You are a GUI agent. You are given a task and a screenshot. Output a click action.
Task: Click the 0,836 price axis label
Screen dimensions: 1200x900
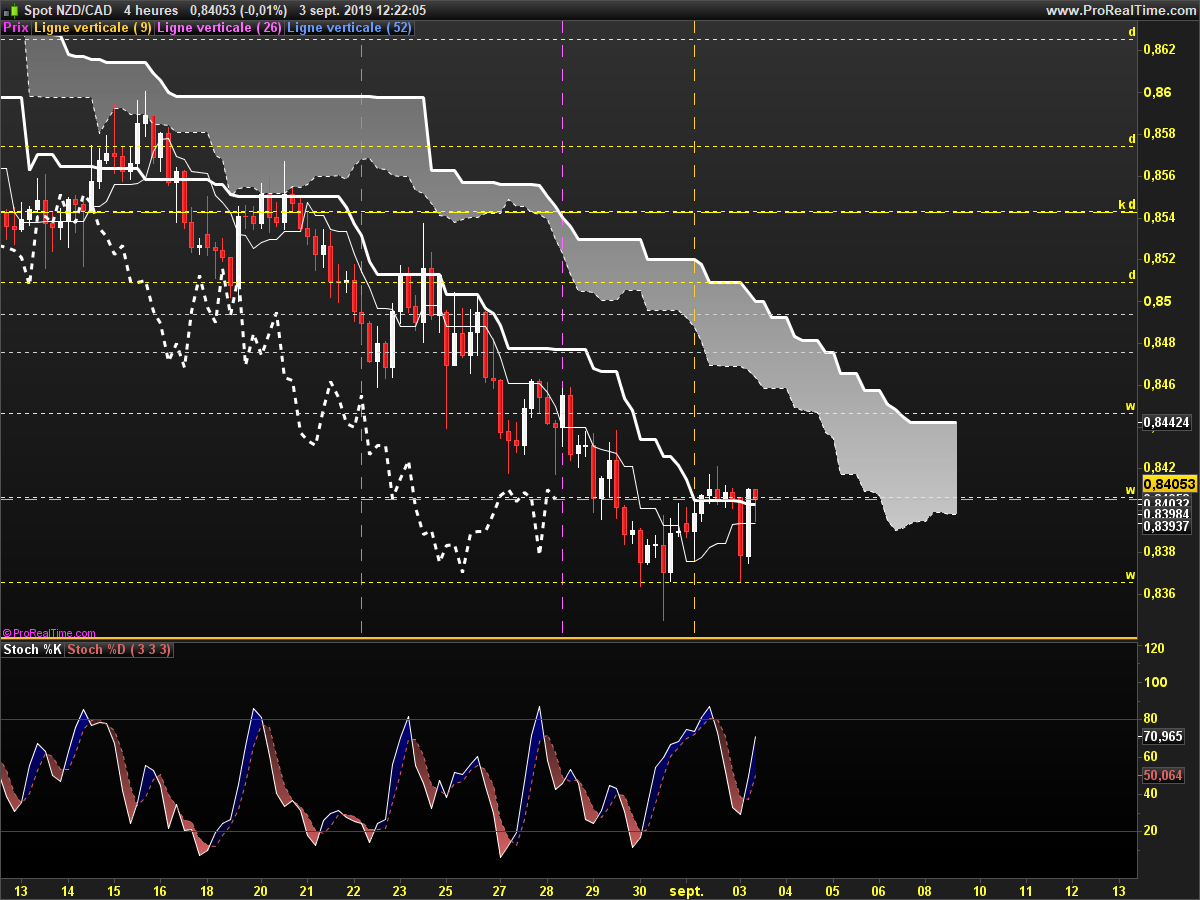(1158, 593)
